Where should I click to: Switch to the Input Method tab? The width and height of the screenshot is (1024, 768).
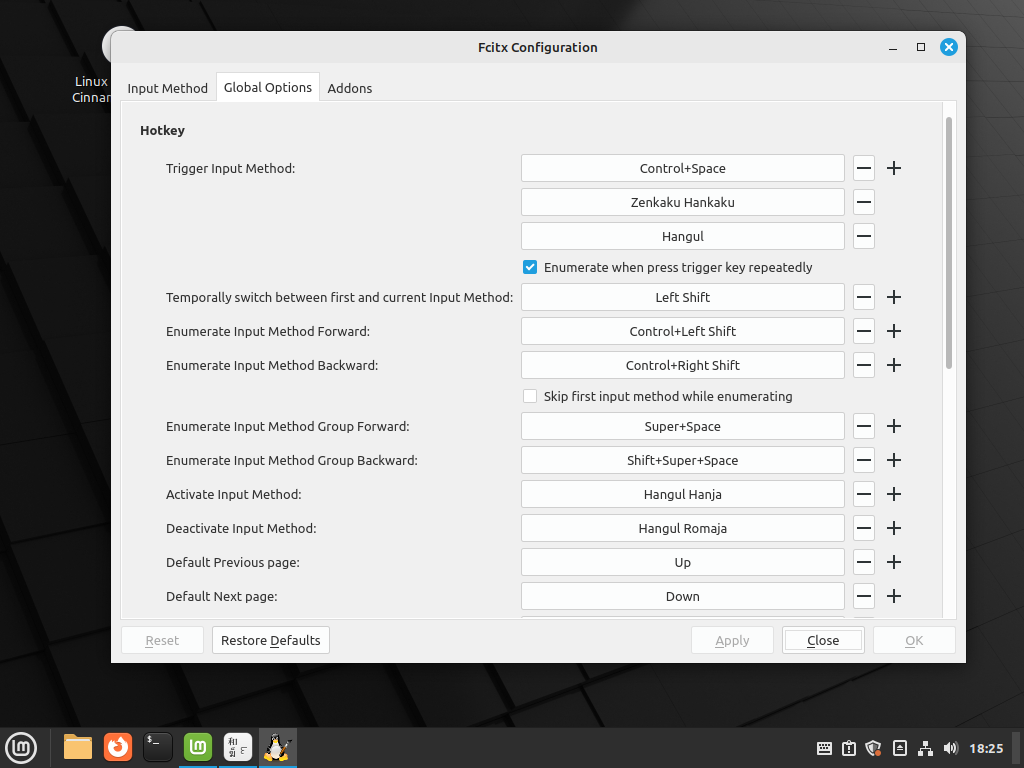[x=167, y=88]
